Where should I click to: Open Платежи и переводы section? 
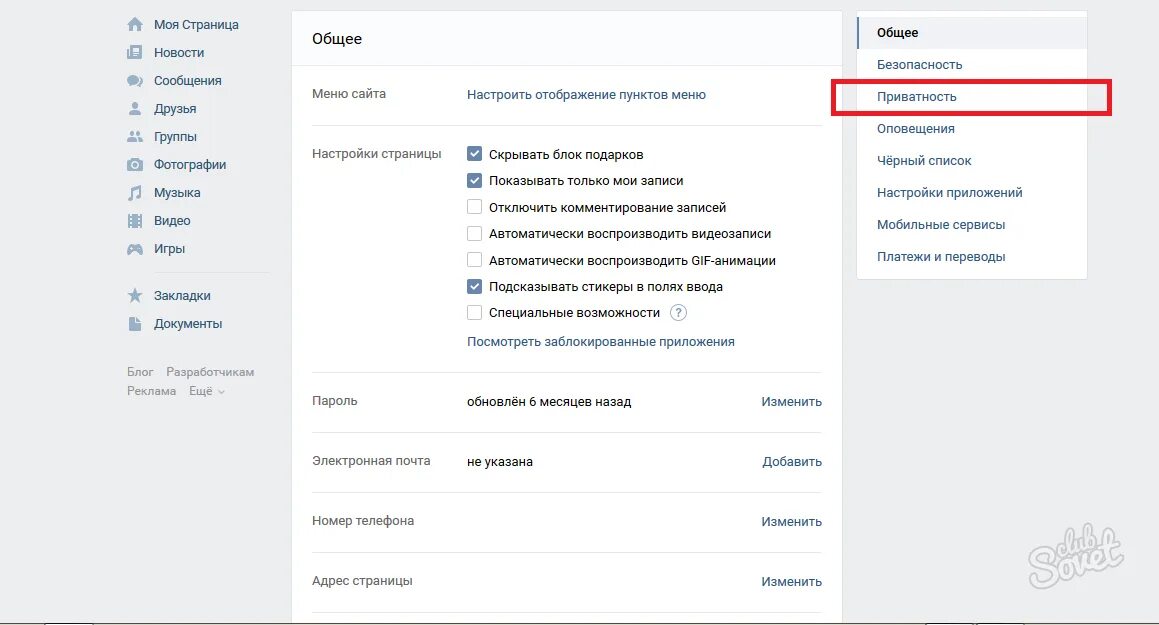click(972, 256)
